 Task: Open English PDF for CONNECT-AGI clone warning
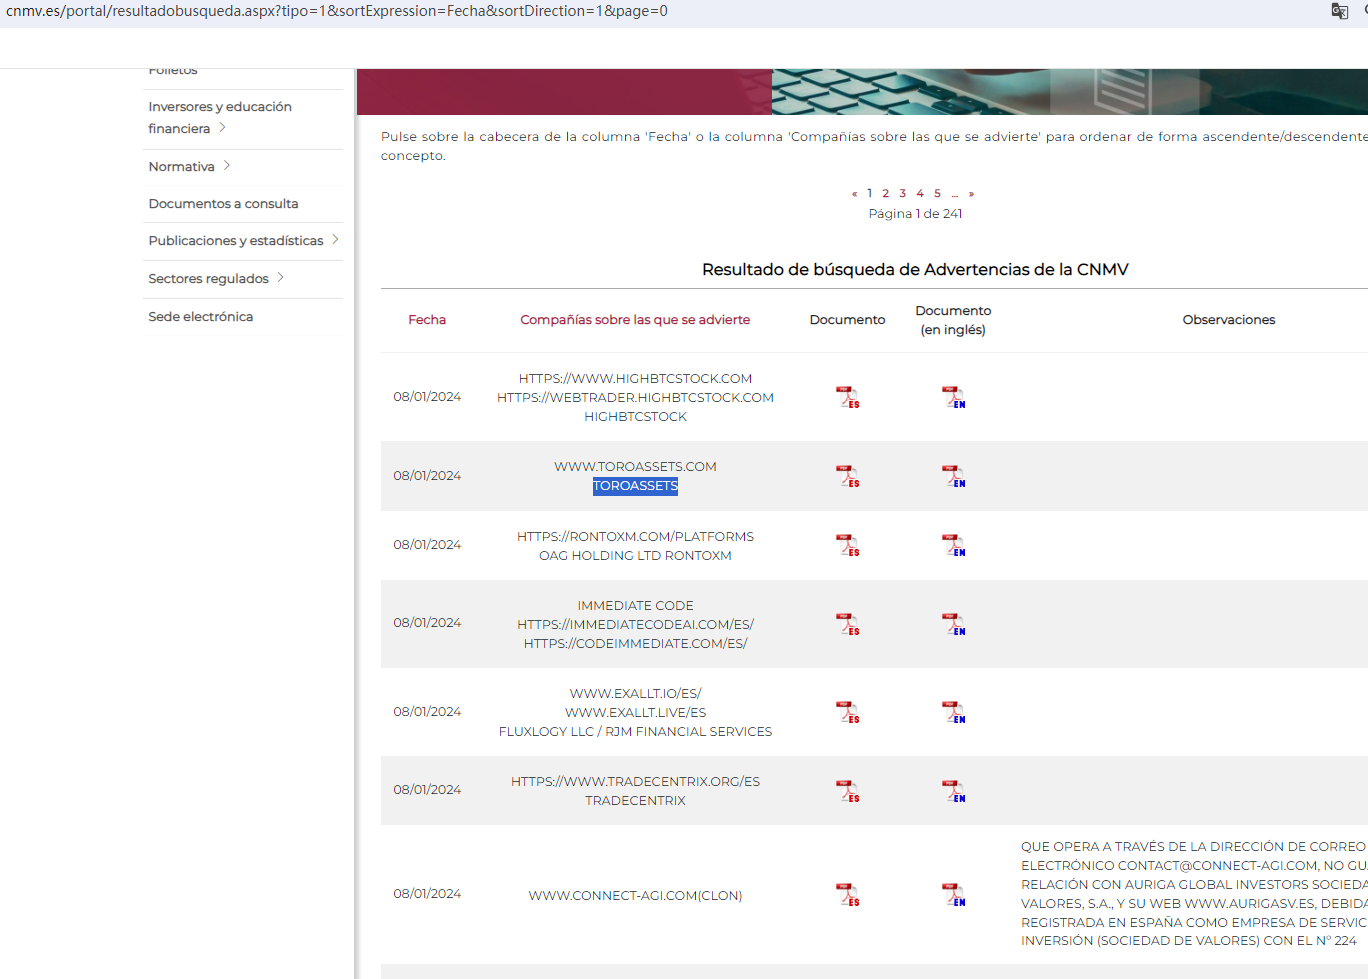point(953,895)
